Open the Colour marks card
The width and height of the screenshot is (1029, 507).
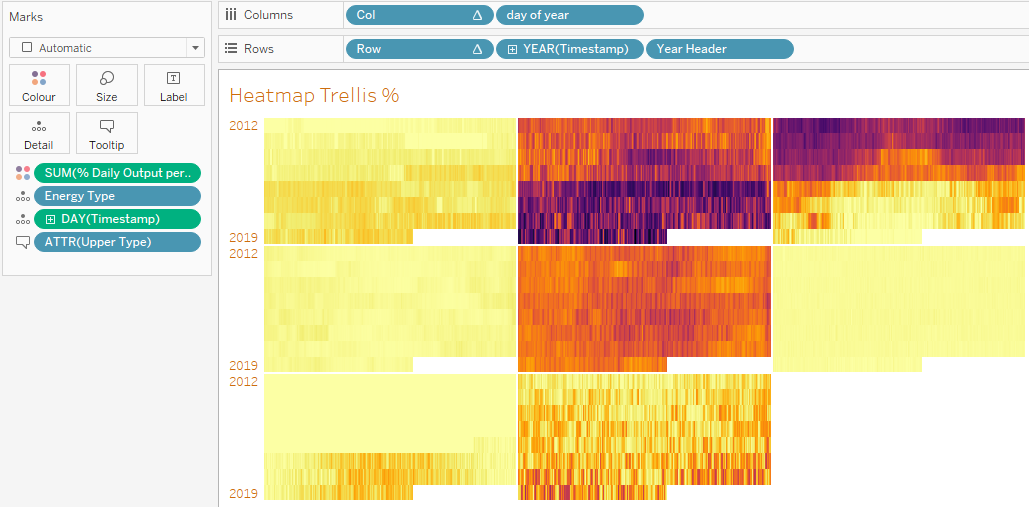[39, 85]
